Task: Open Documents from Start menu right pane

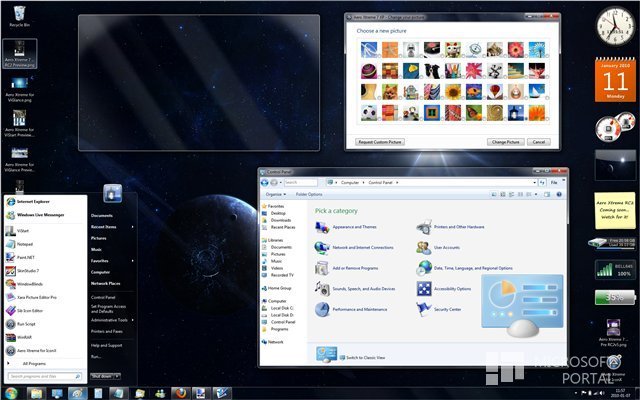Action: [x=102, y=216]
